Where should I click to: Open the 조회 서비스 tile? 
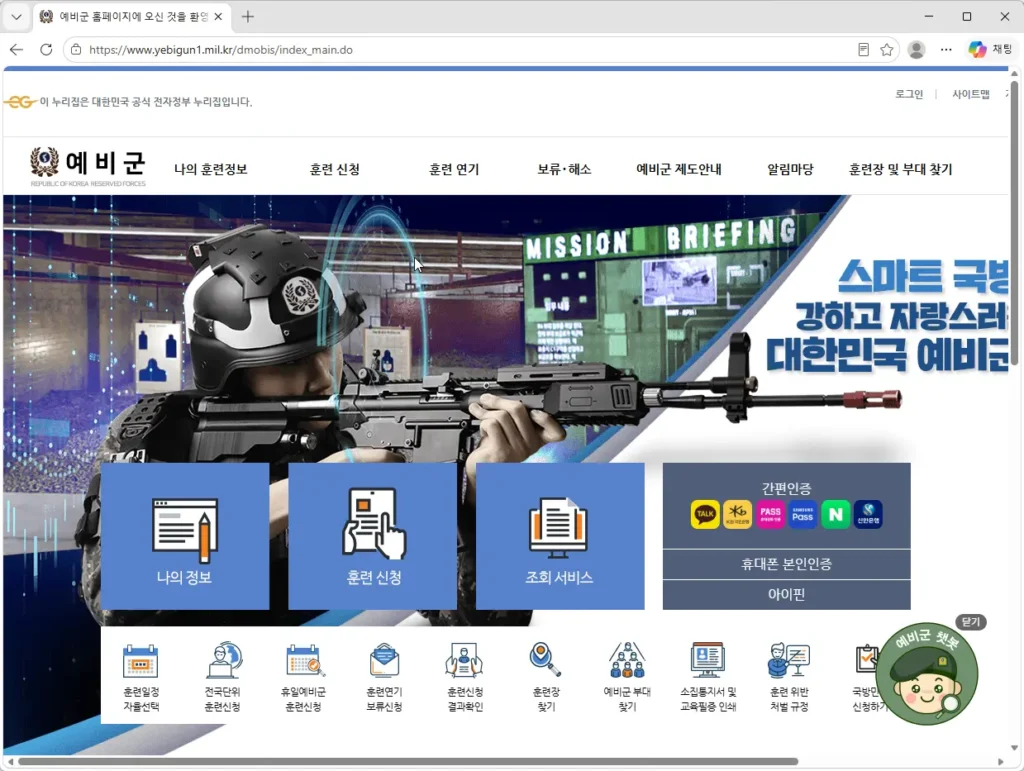click(560, 536)
